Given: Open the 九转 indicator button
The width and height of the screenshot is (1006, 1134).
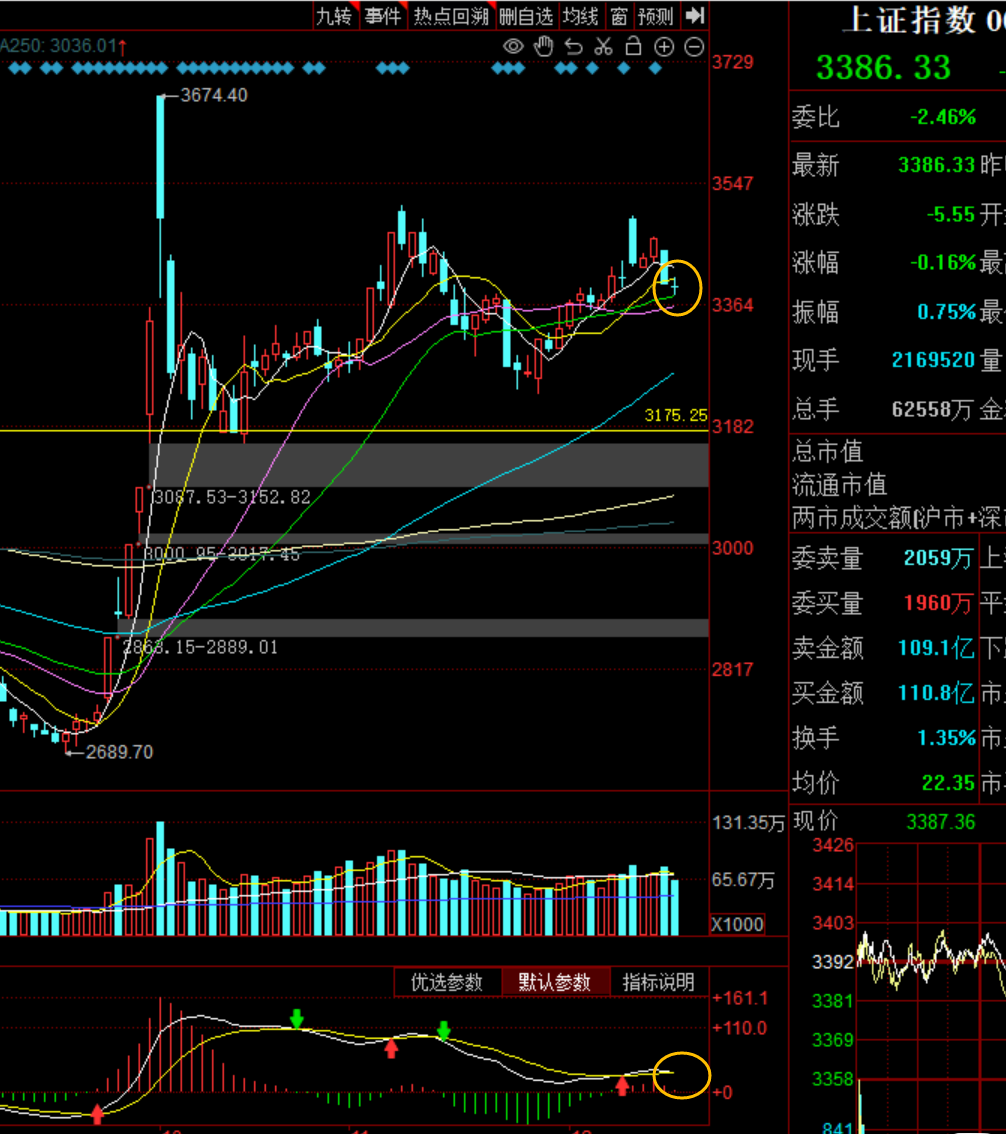Looking at the screenshot, I should tap(334, 16).
